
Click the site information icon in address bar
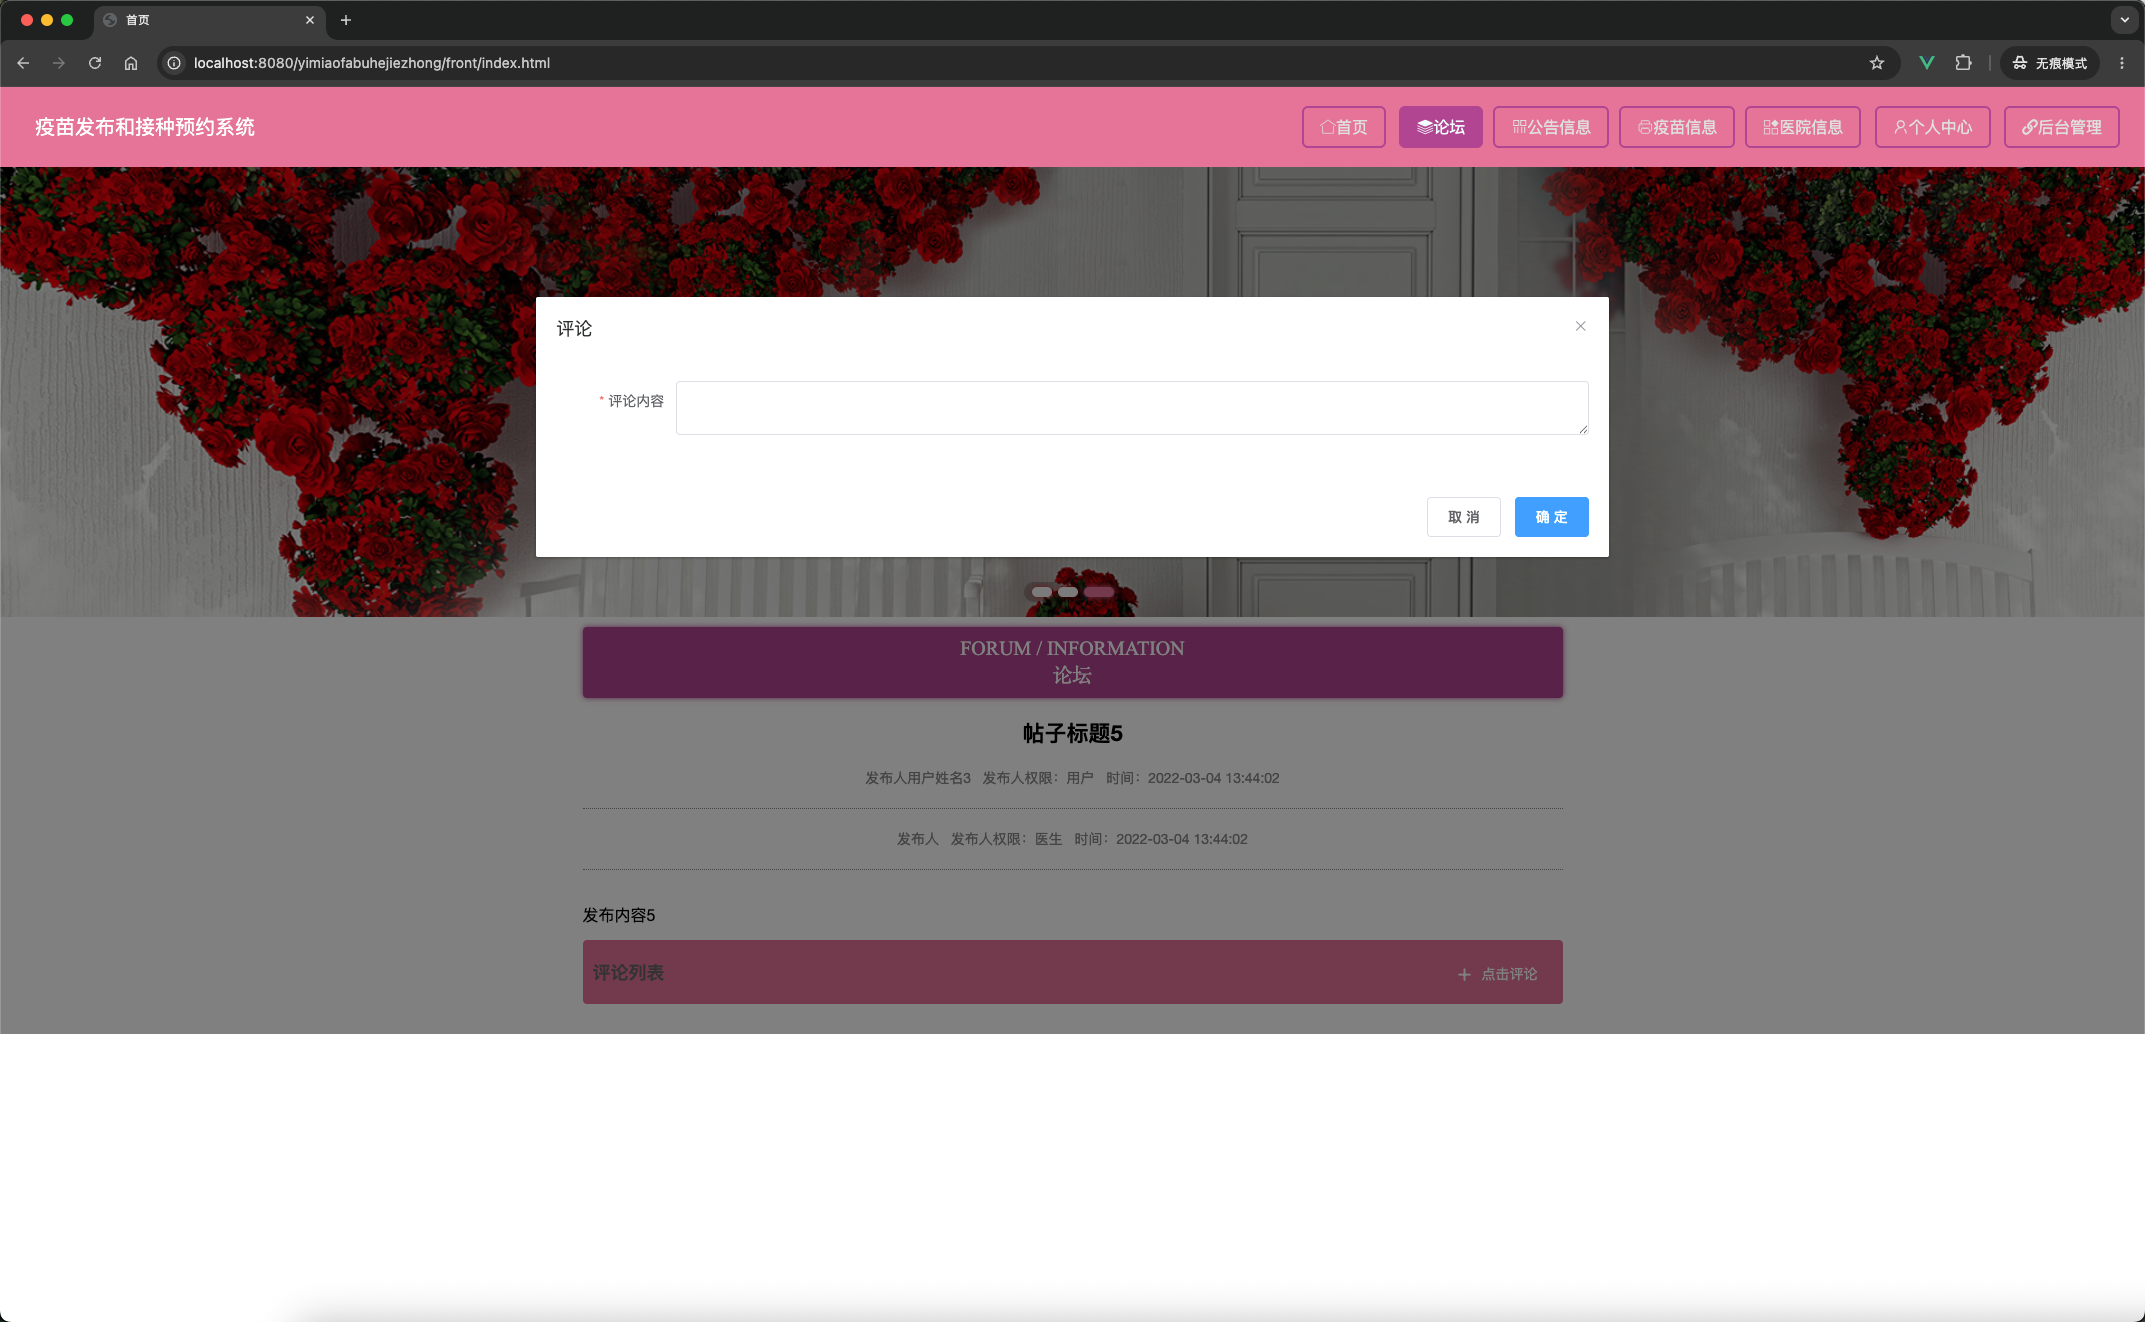tap(174, 63)
